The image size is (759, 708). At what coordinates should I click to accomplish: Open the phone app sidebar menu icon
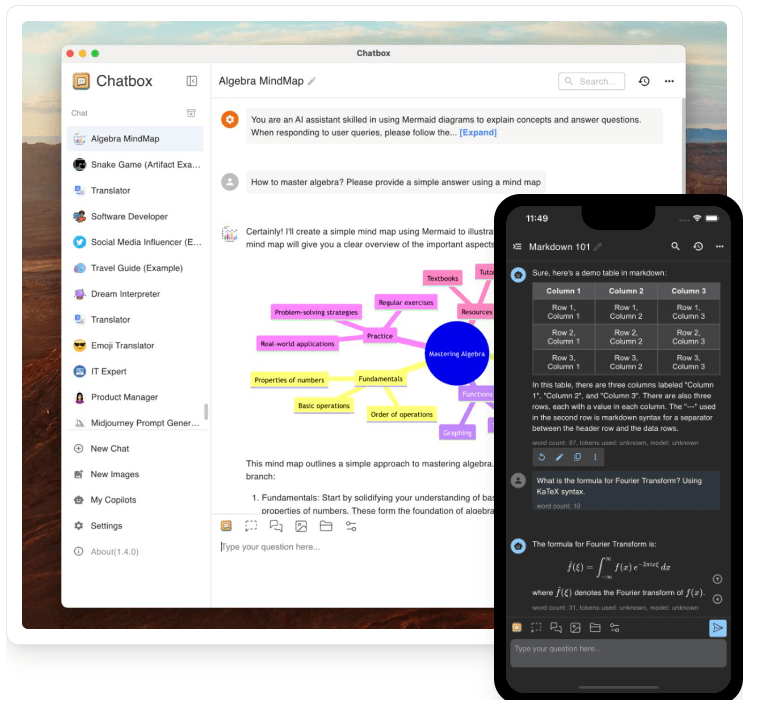click(x=517, y=247)
